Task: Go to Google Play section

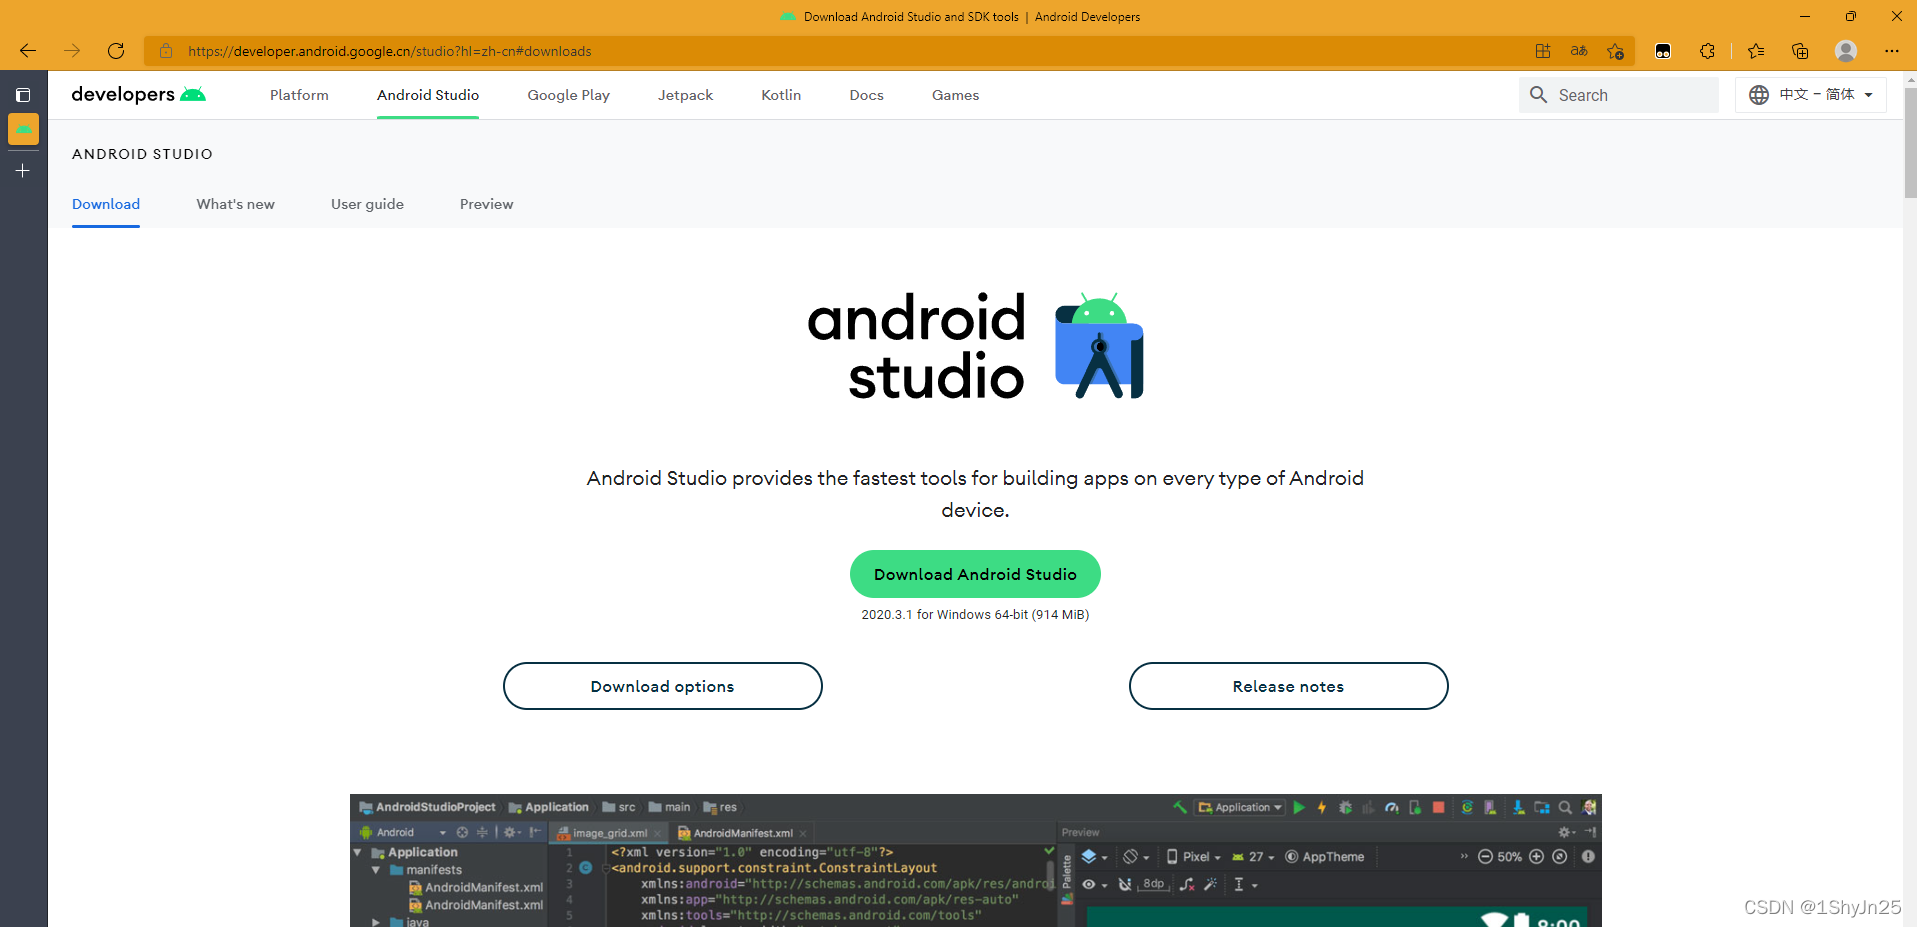Action: click(568, 95)
